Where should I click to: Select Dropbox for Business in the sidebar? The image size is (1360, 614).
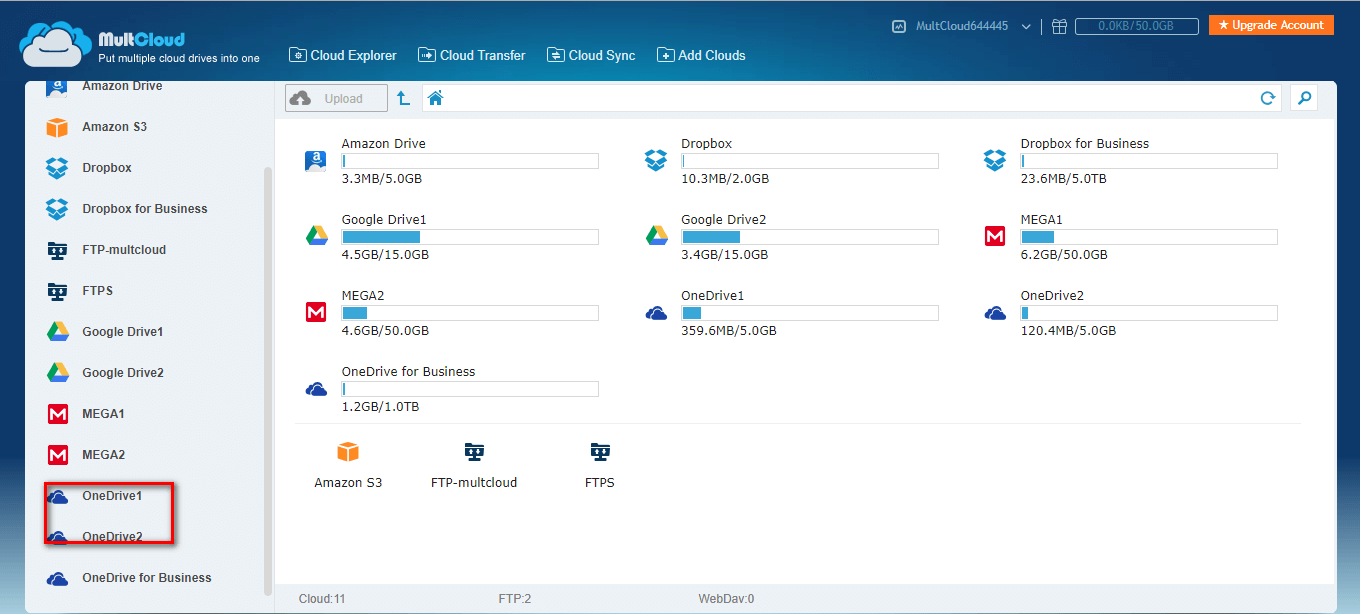pyautogui.click(x=144, y=209)
